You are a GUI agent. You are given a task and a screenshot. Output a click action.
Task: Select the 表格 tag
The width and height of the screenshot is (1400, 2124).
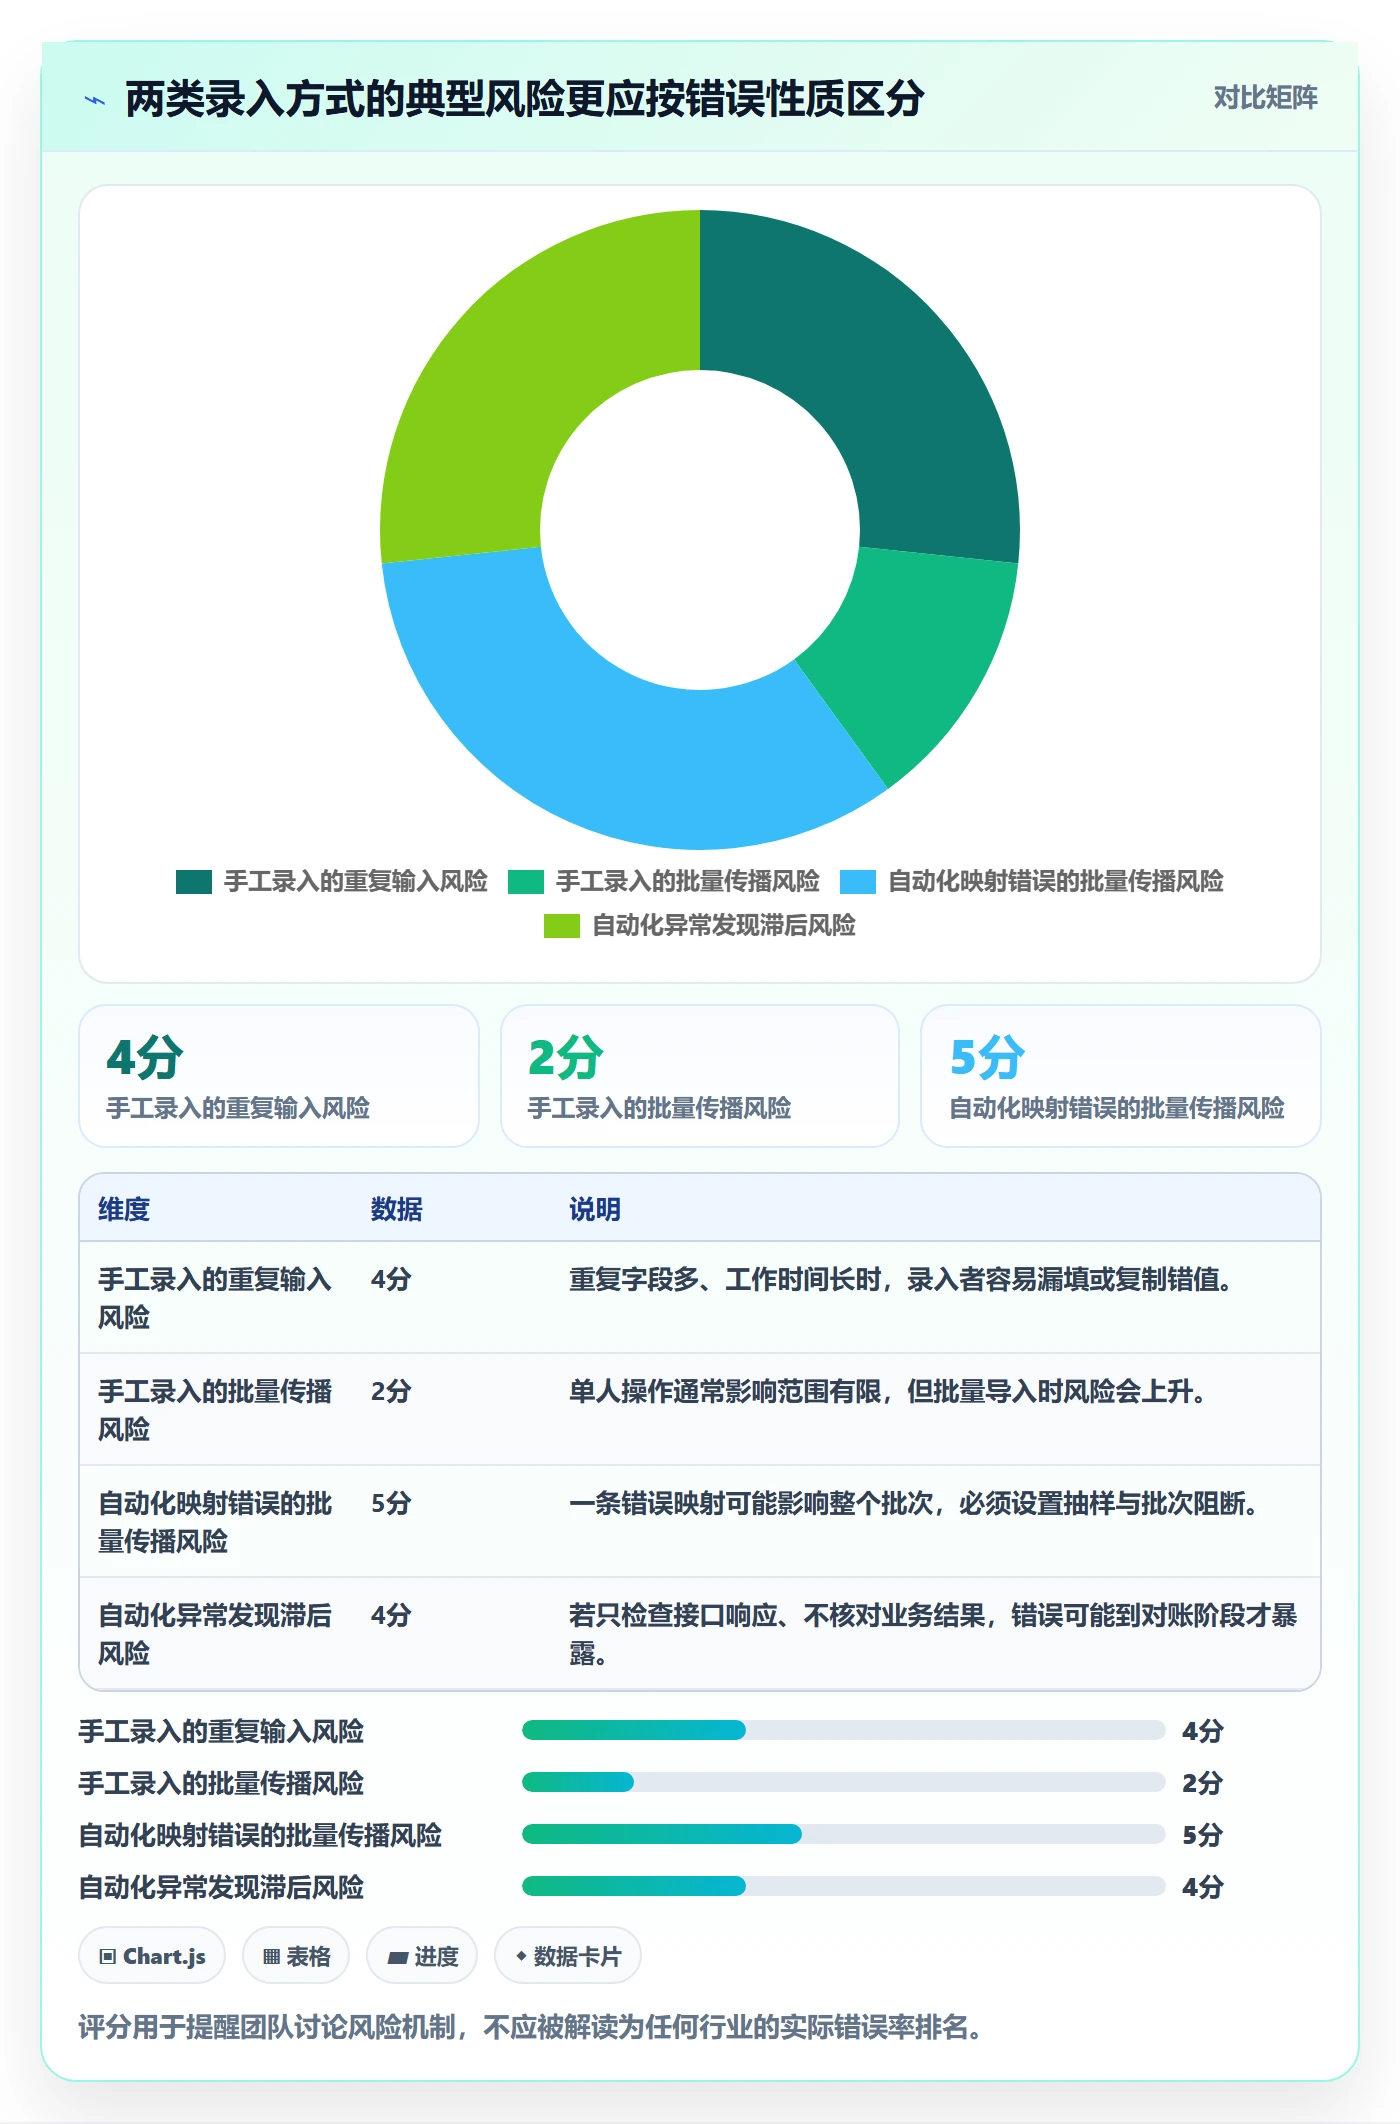point(296,1956)
